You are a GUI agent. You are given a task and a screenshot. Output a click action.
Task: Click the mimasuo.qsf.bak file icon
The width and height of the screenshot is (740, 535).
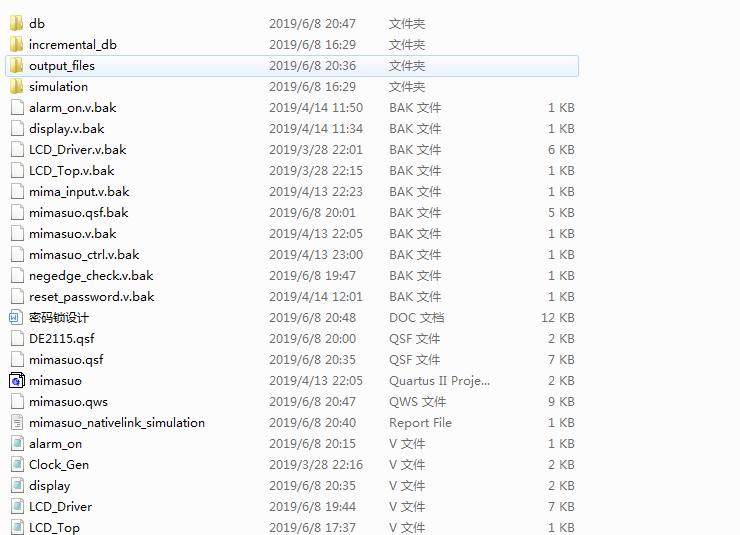(17, 212)
